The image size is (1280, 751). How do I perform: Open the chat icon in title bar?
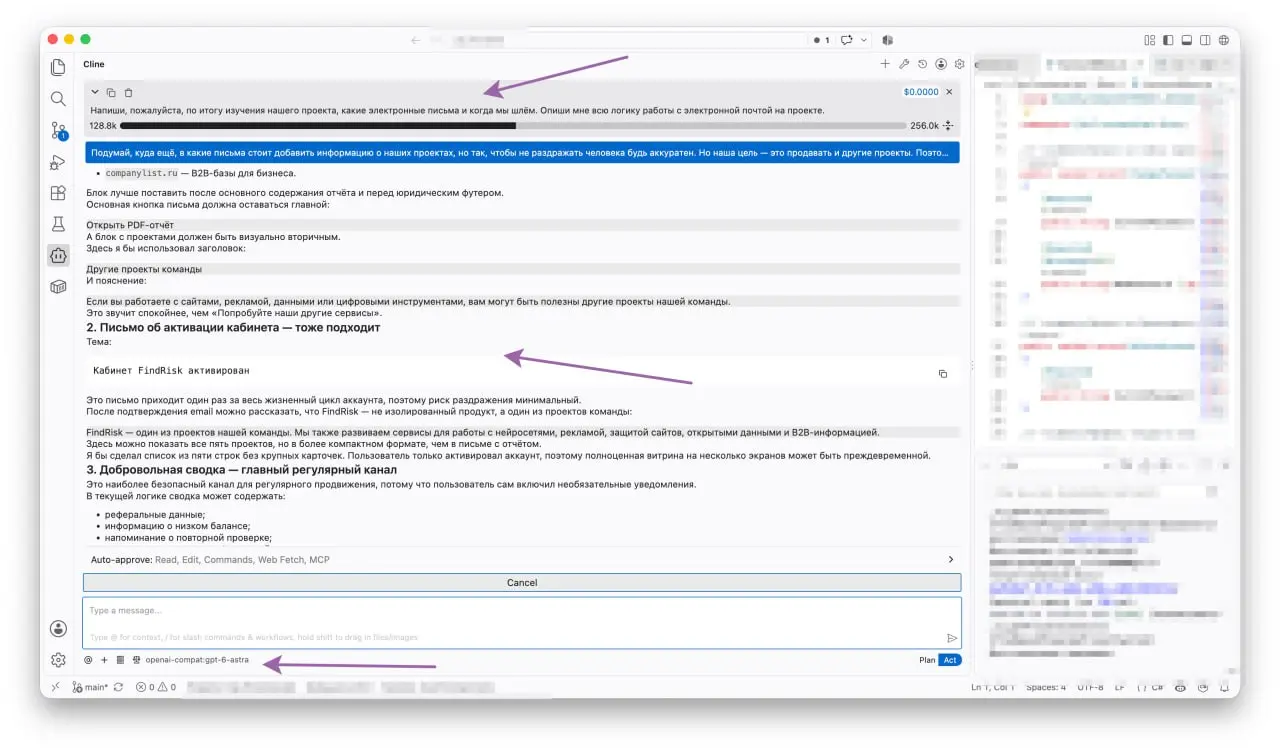847,40
